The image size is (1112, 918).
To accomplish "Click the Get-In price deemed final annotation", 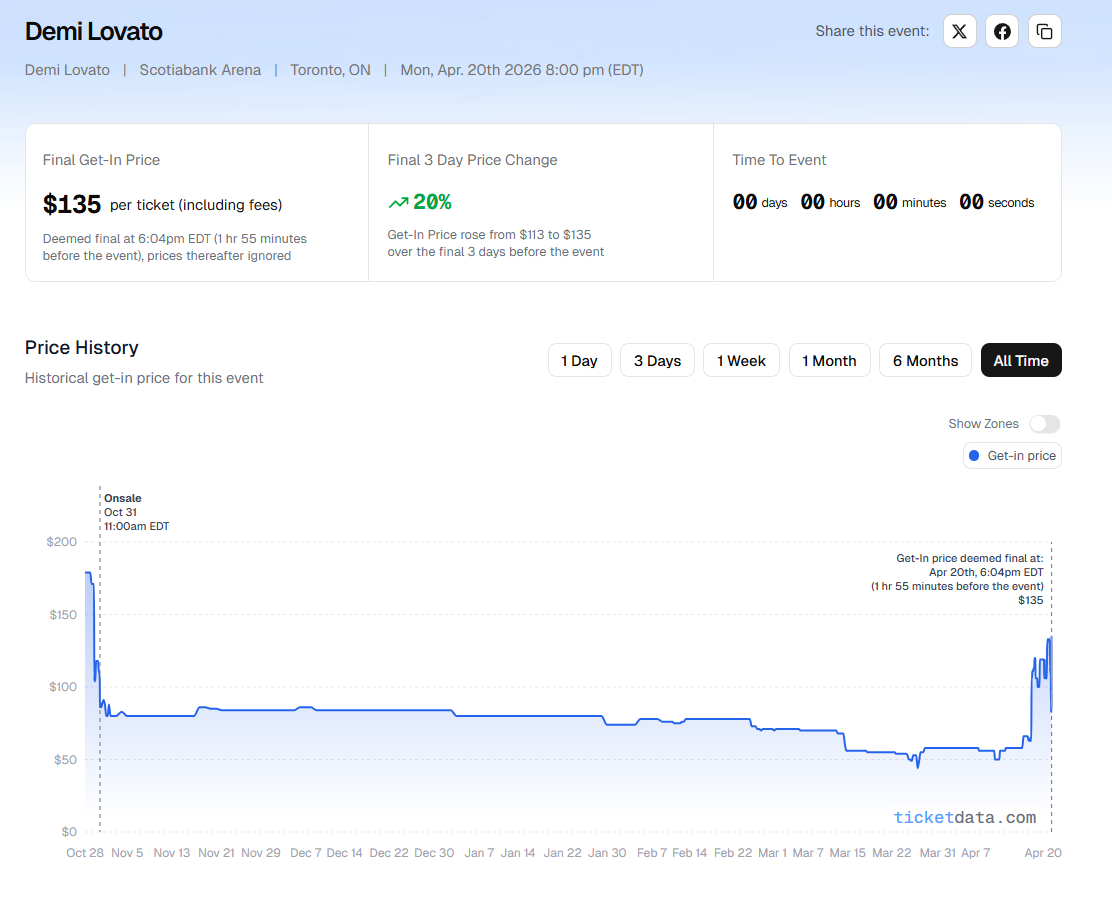I will pyautogui.click(x=957, y=579).
